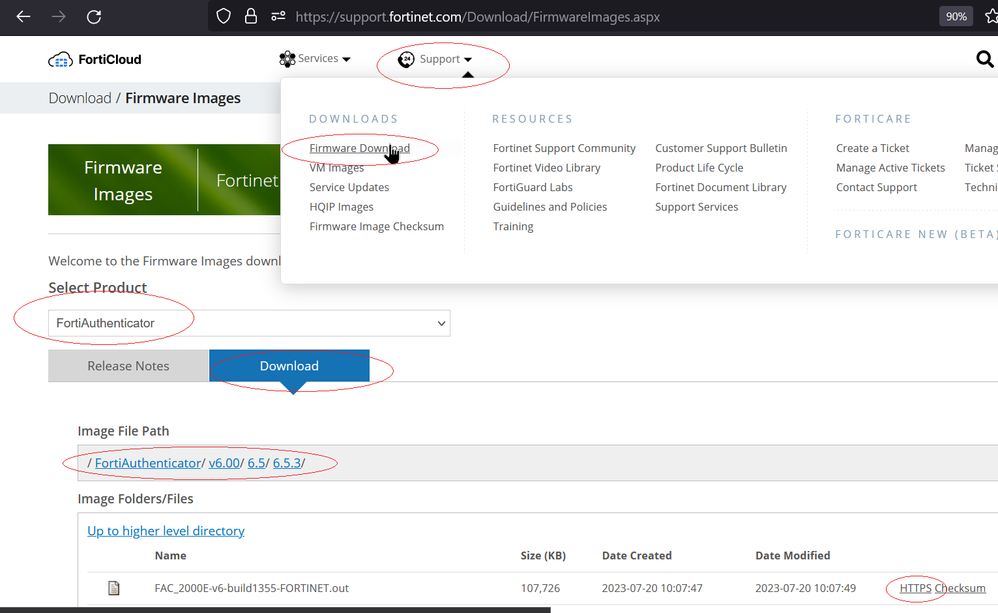This screenshot has height=613, width=998.
Task: Click the bookmark star icon
Action: [990, 17]
